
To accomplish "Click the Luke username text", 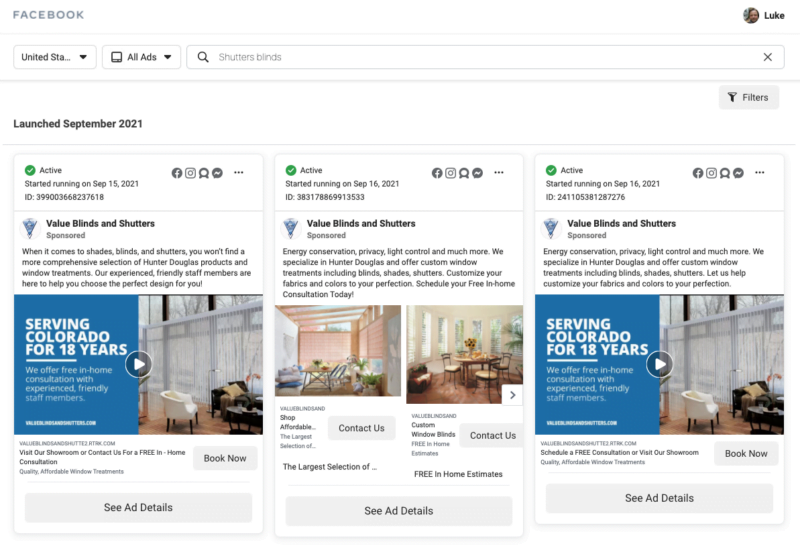I will click(774, 15).
